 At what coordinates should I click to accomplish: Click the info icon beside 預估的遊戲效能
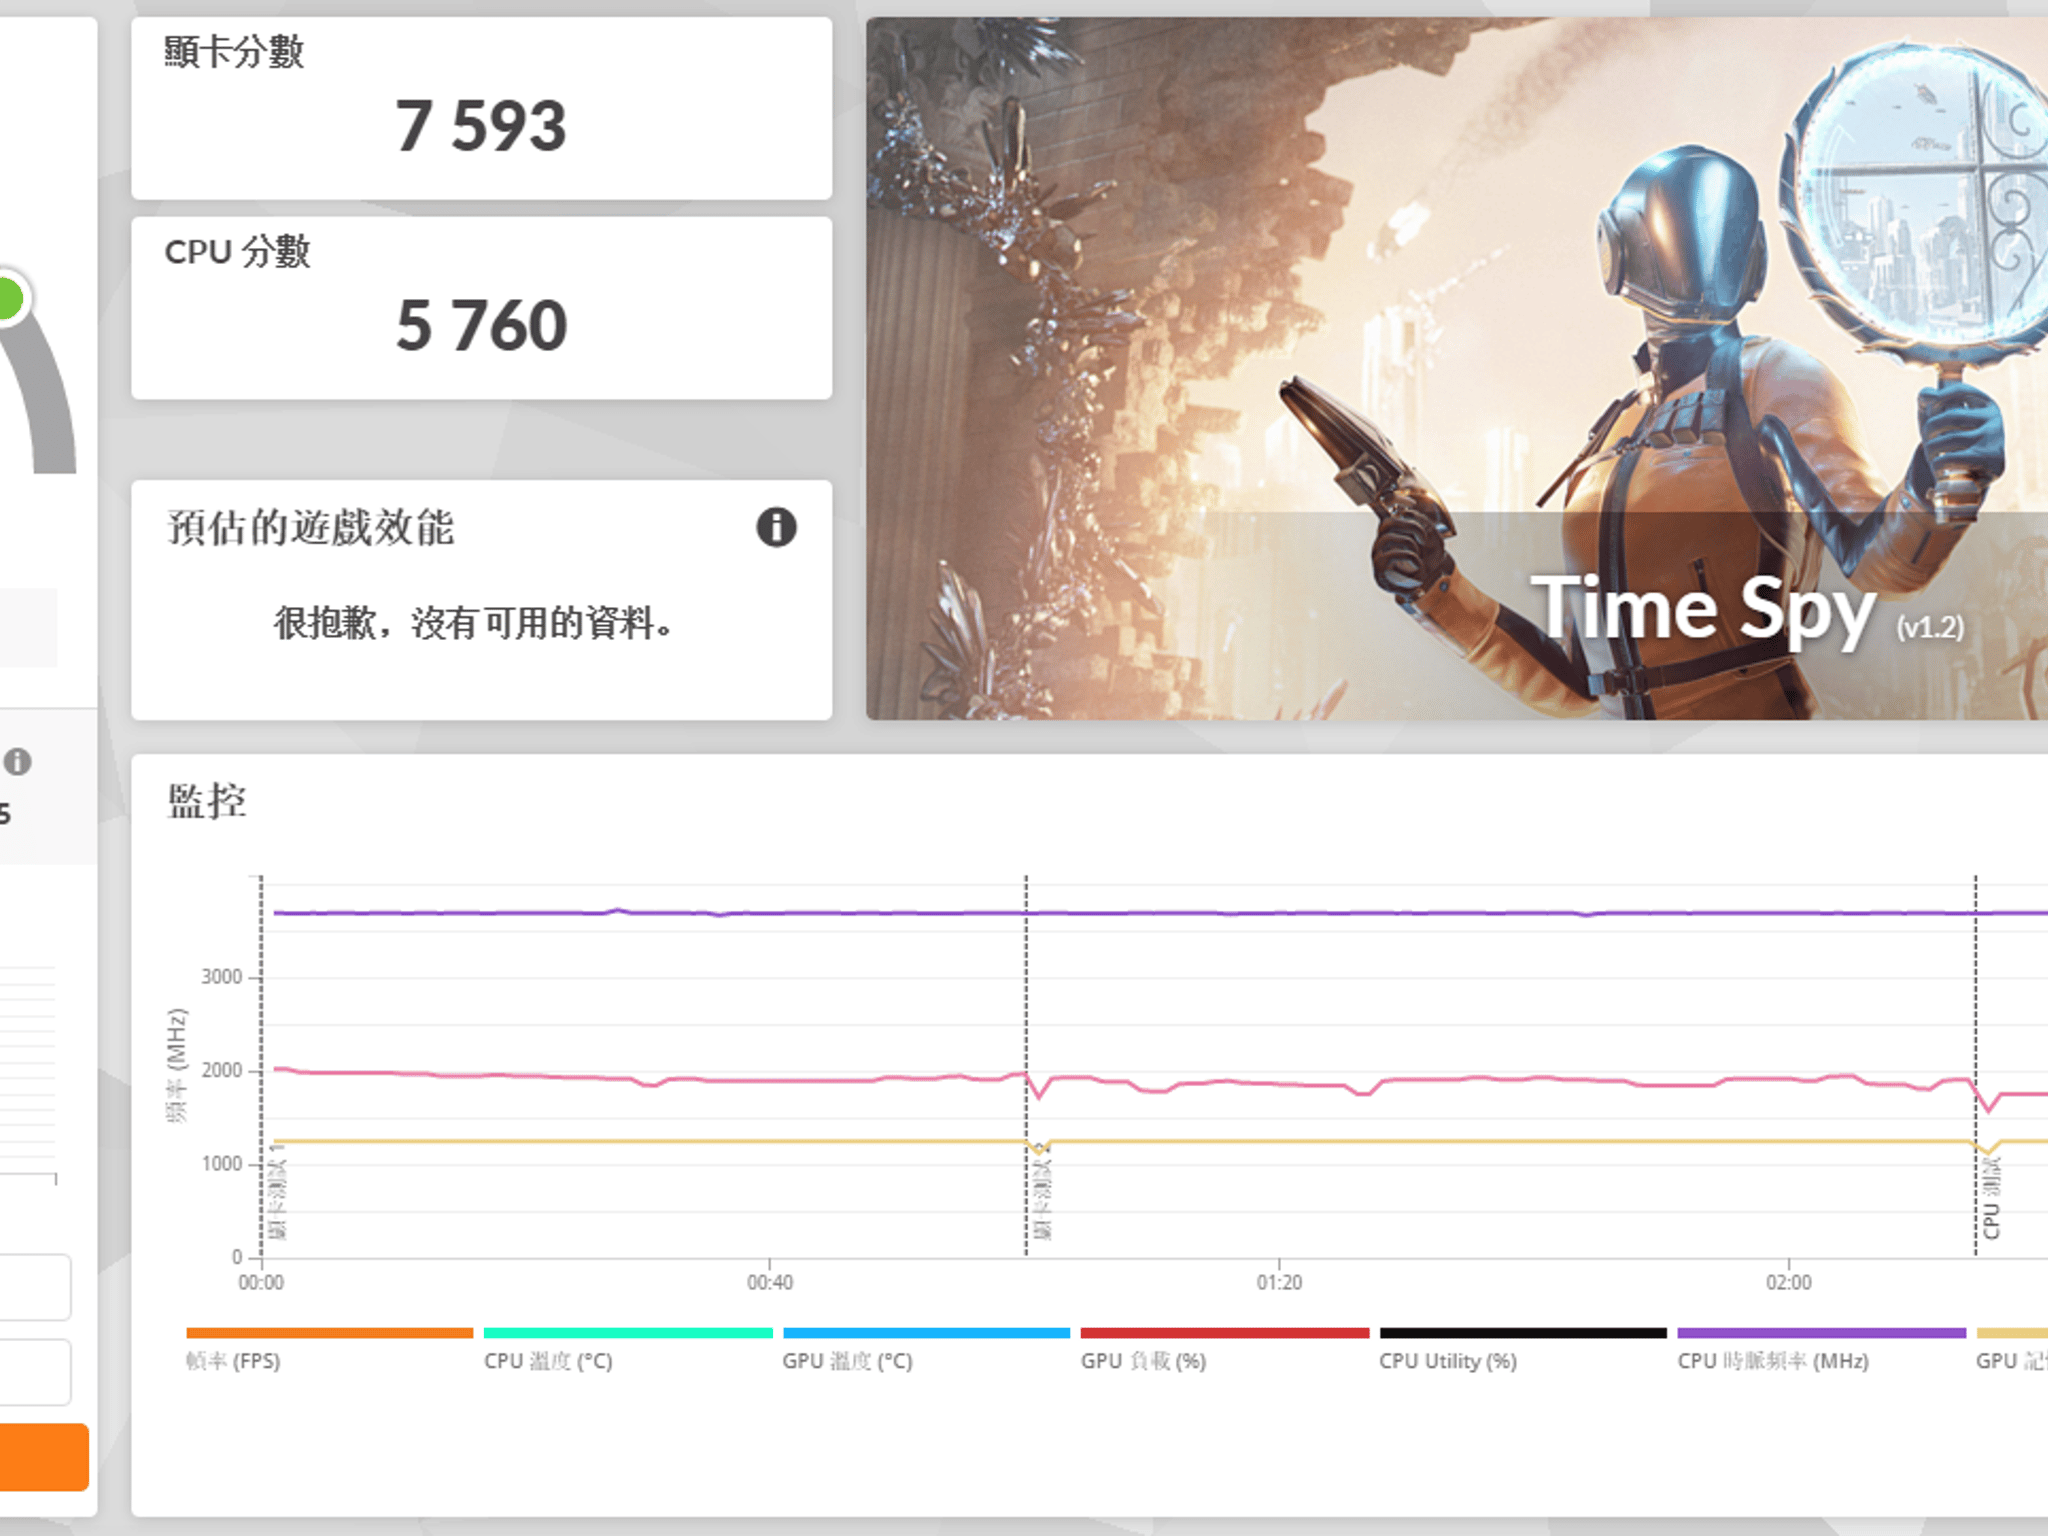click(776, 527)
